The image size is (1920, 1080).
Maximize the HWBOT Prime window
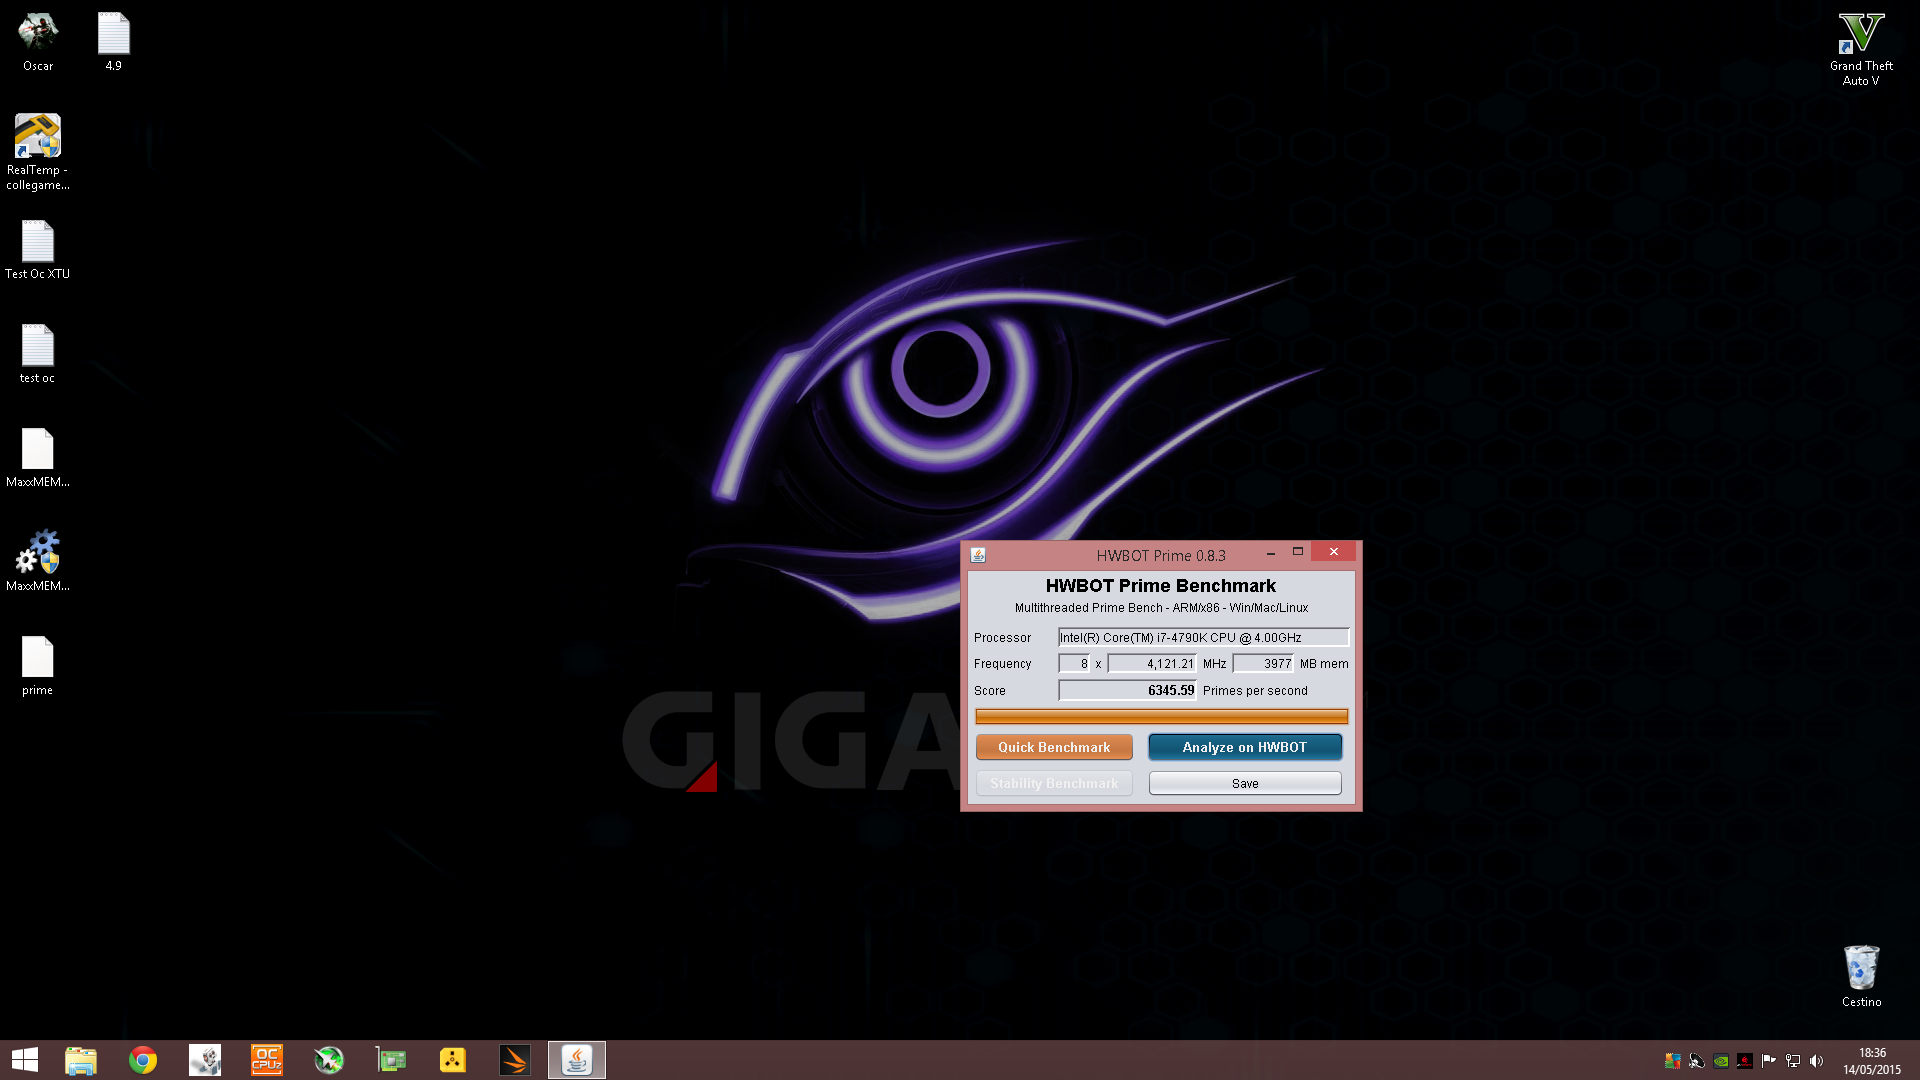(1298, 552)
